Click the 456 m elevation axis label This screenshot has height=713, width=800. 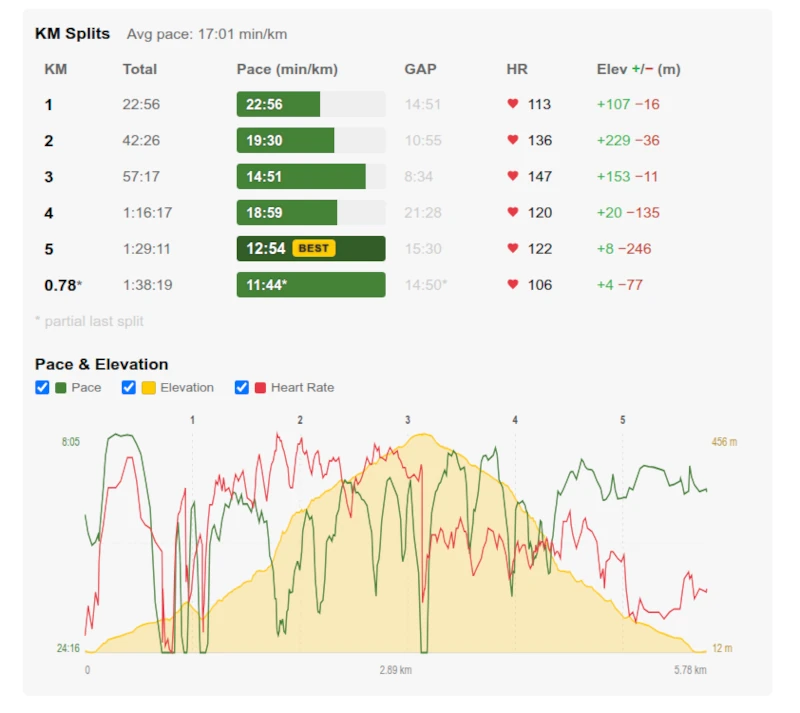[x=724, y=442]
